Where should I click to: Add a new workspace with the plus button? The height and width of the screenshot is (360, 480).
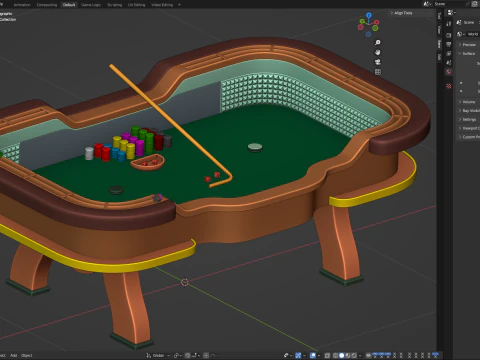pos(179,5)
